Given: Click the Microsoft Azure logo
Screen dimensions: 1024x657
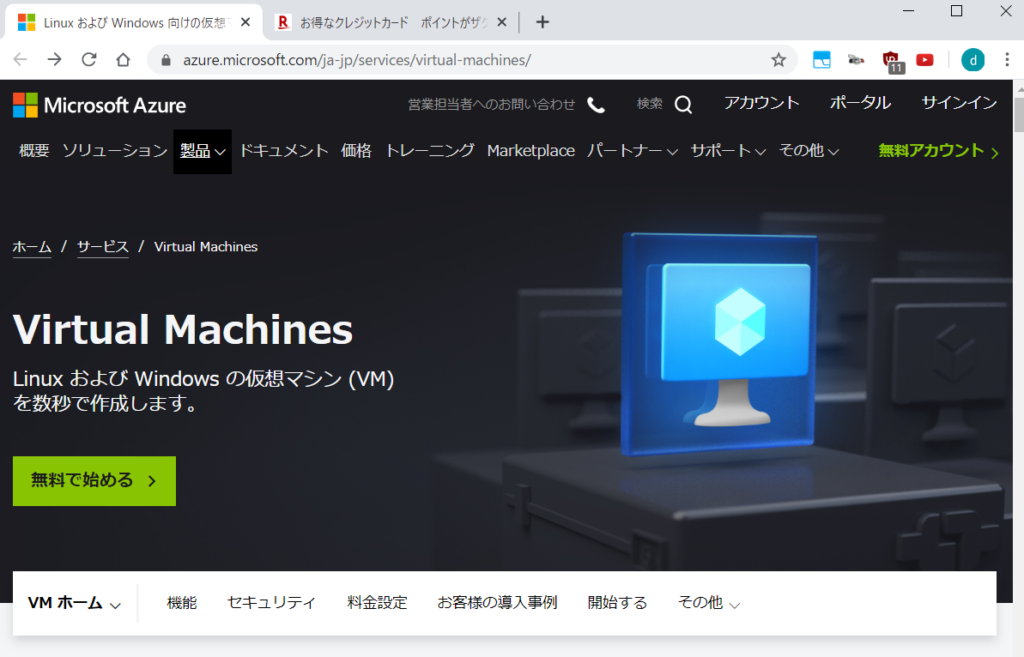Looking at the screenshot, I should 99,105.
